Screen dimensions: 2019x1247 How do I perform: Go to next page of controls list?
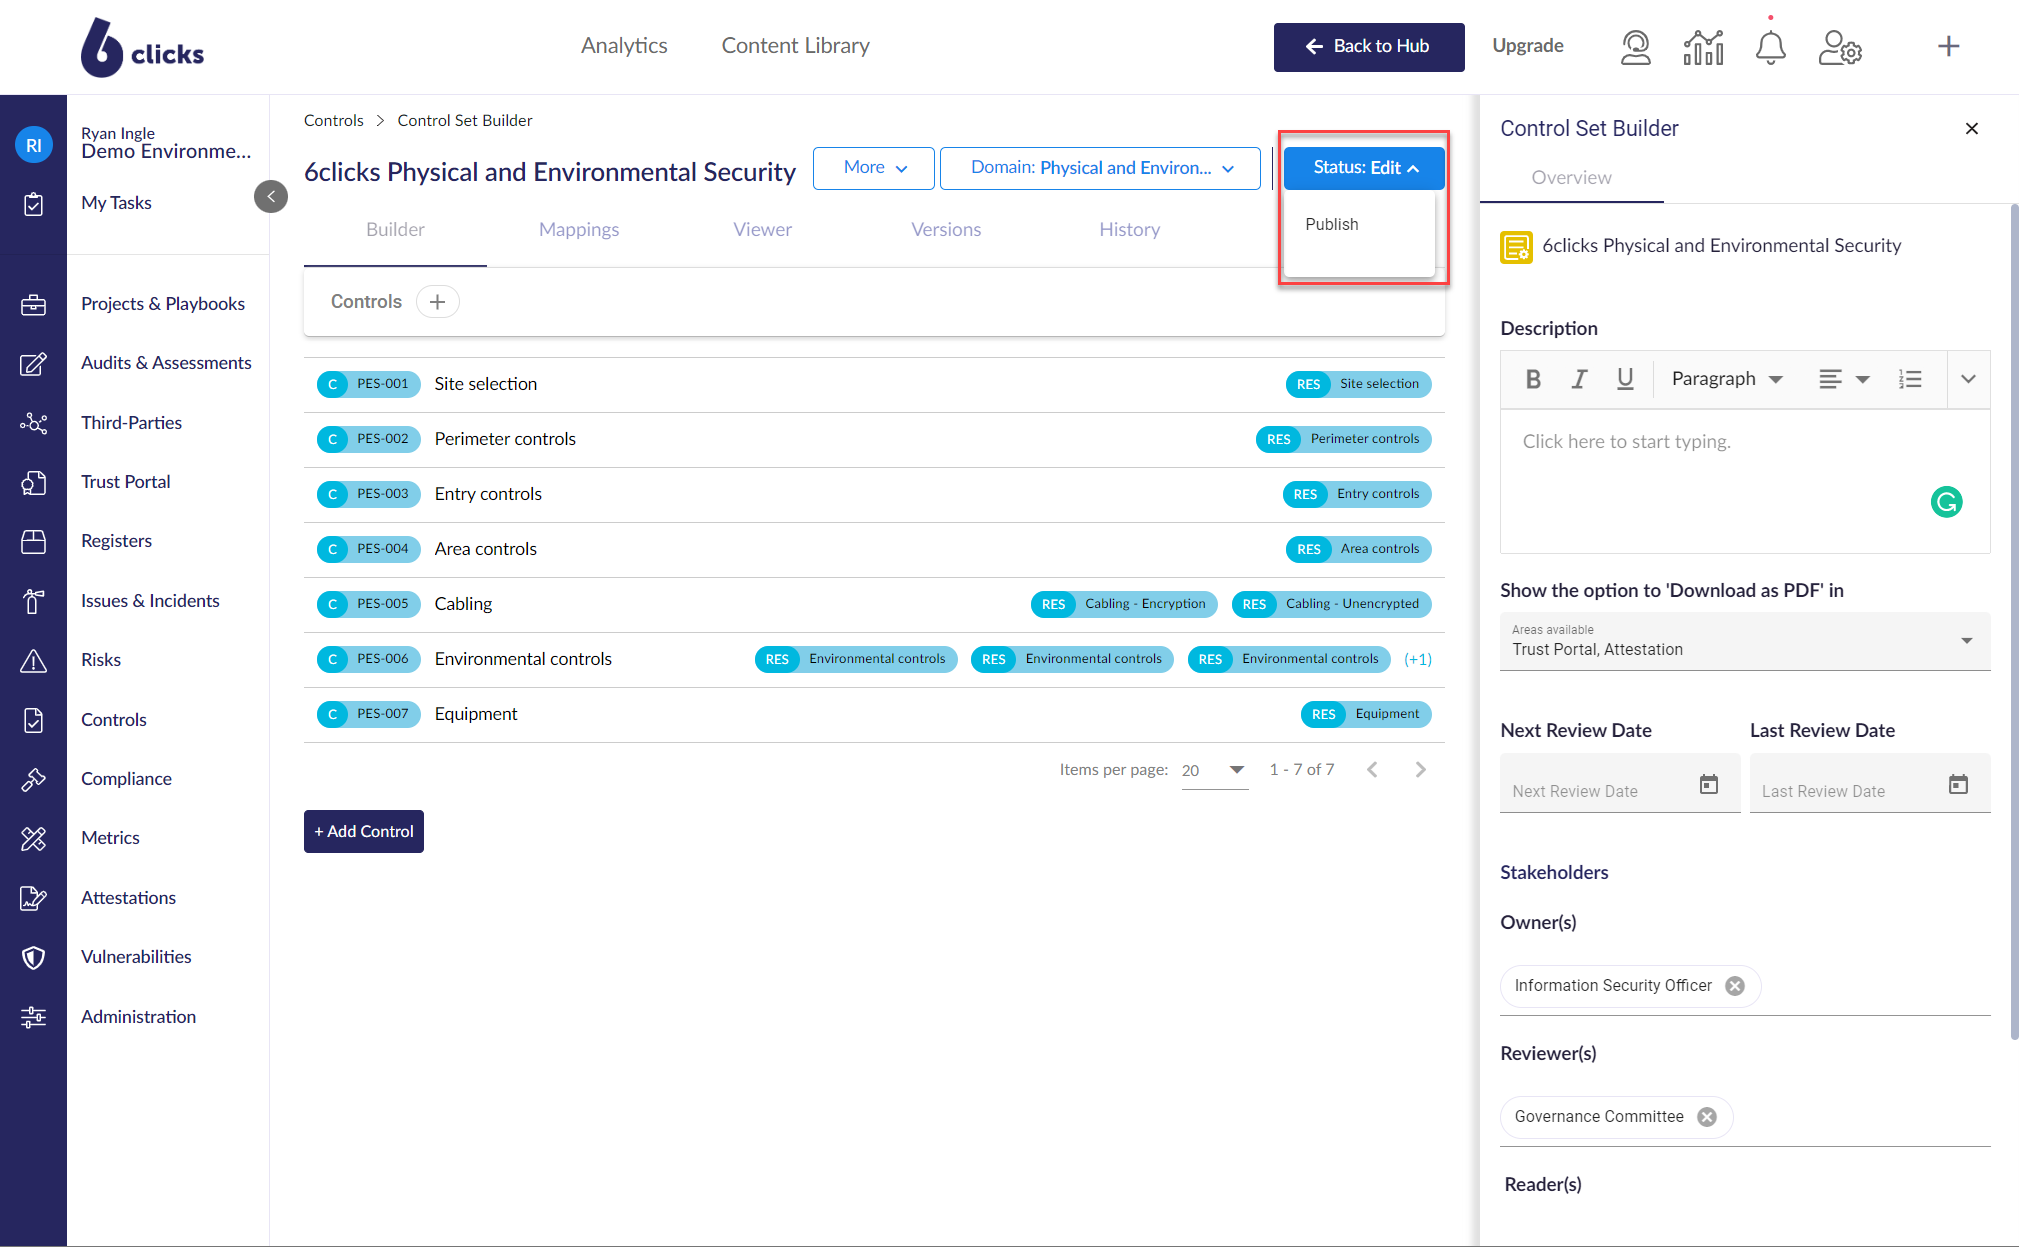1420,770
